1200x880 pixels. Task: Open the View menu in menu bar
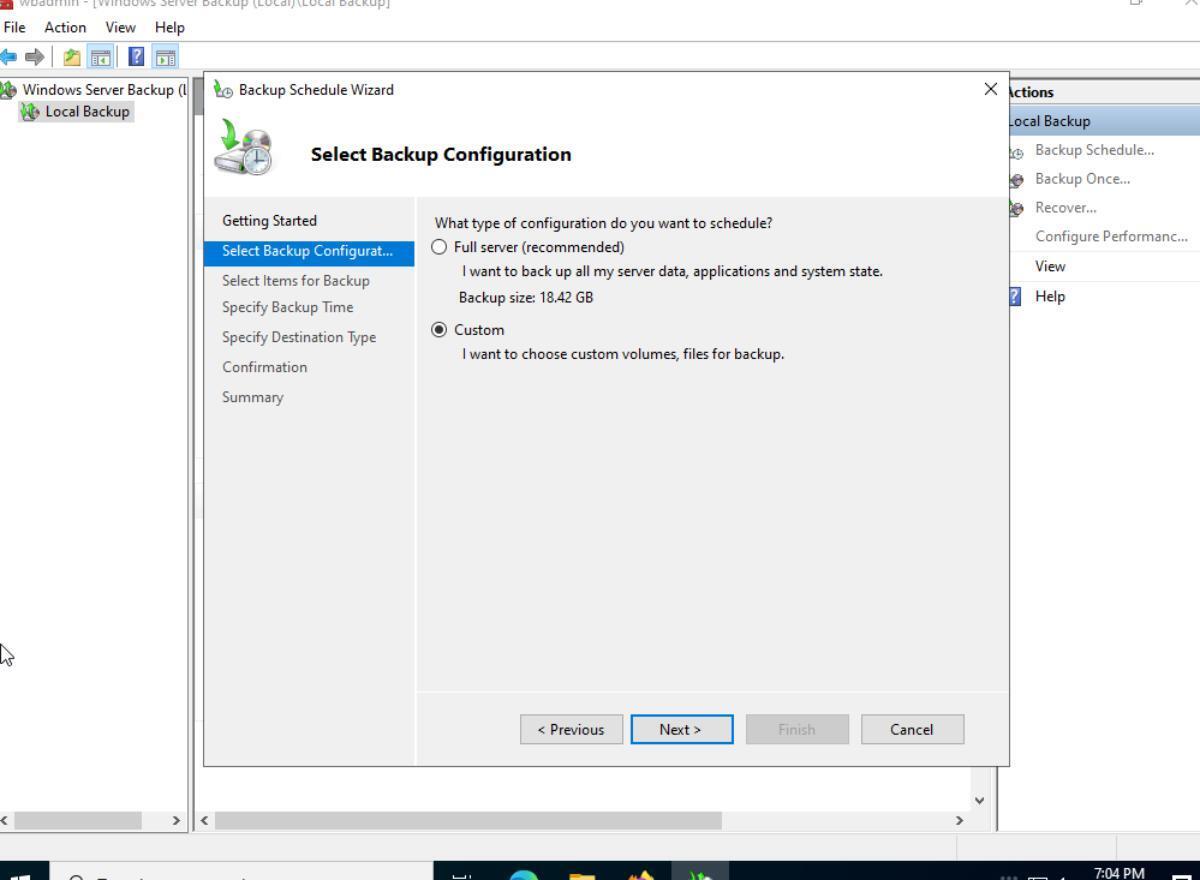pos(120,27)
